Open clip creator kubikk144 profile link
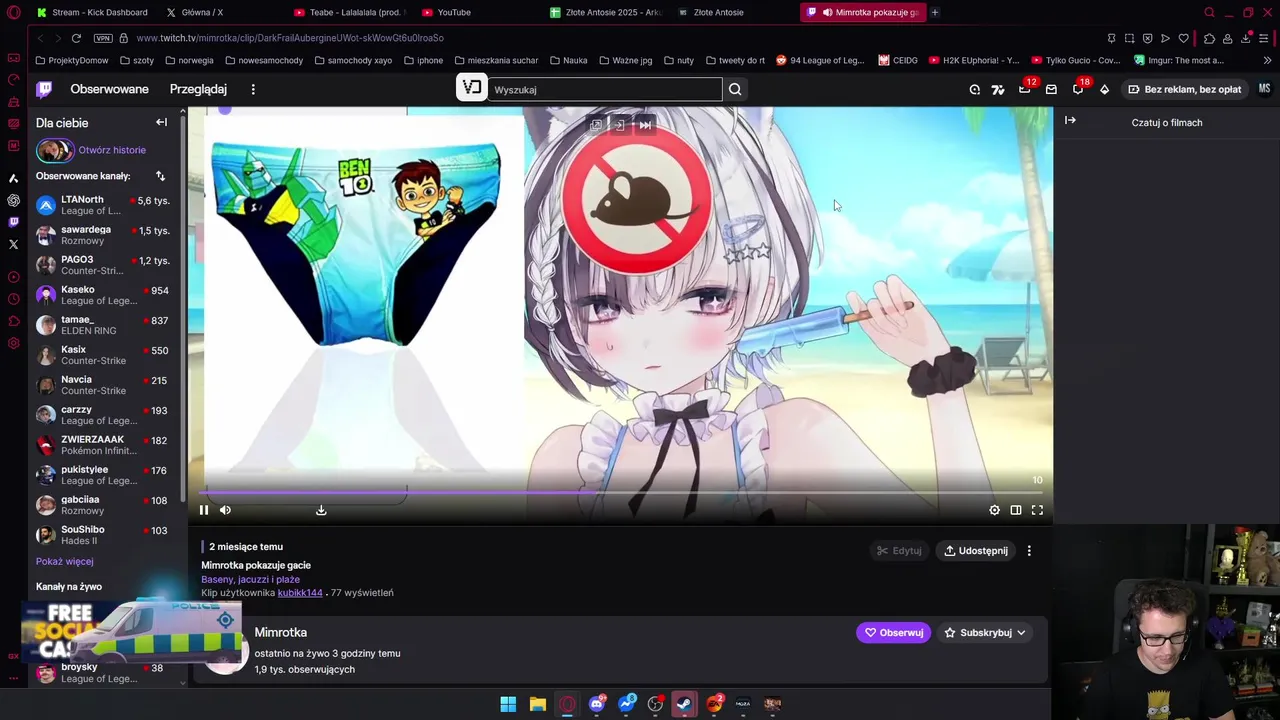This screenshot has width=1280, height=720. (300, 593)
